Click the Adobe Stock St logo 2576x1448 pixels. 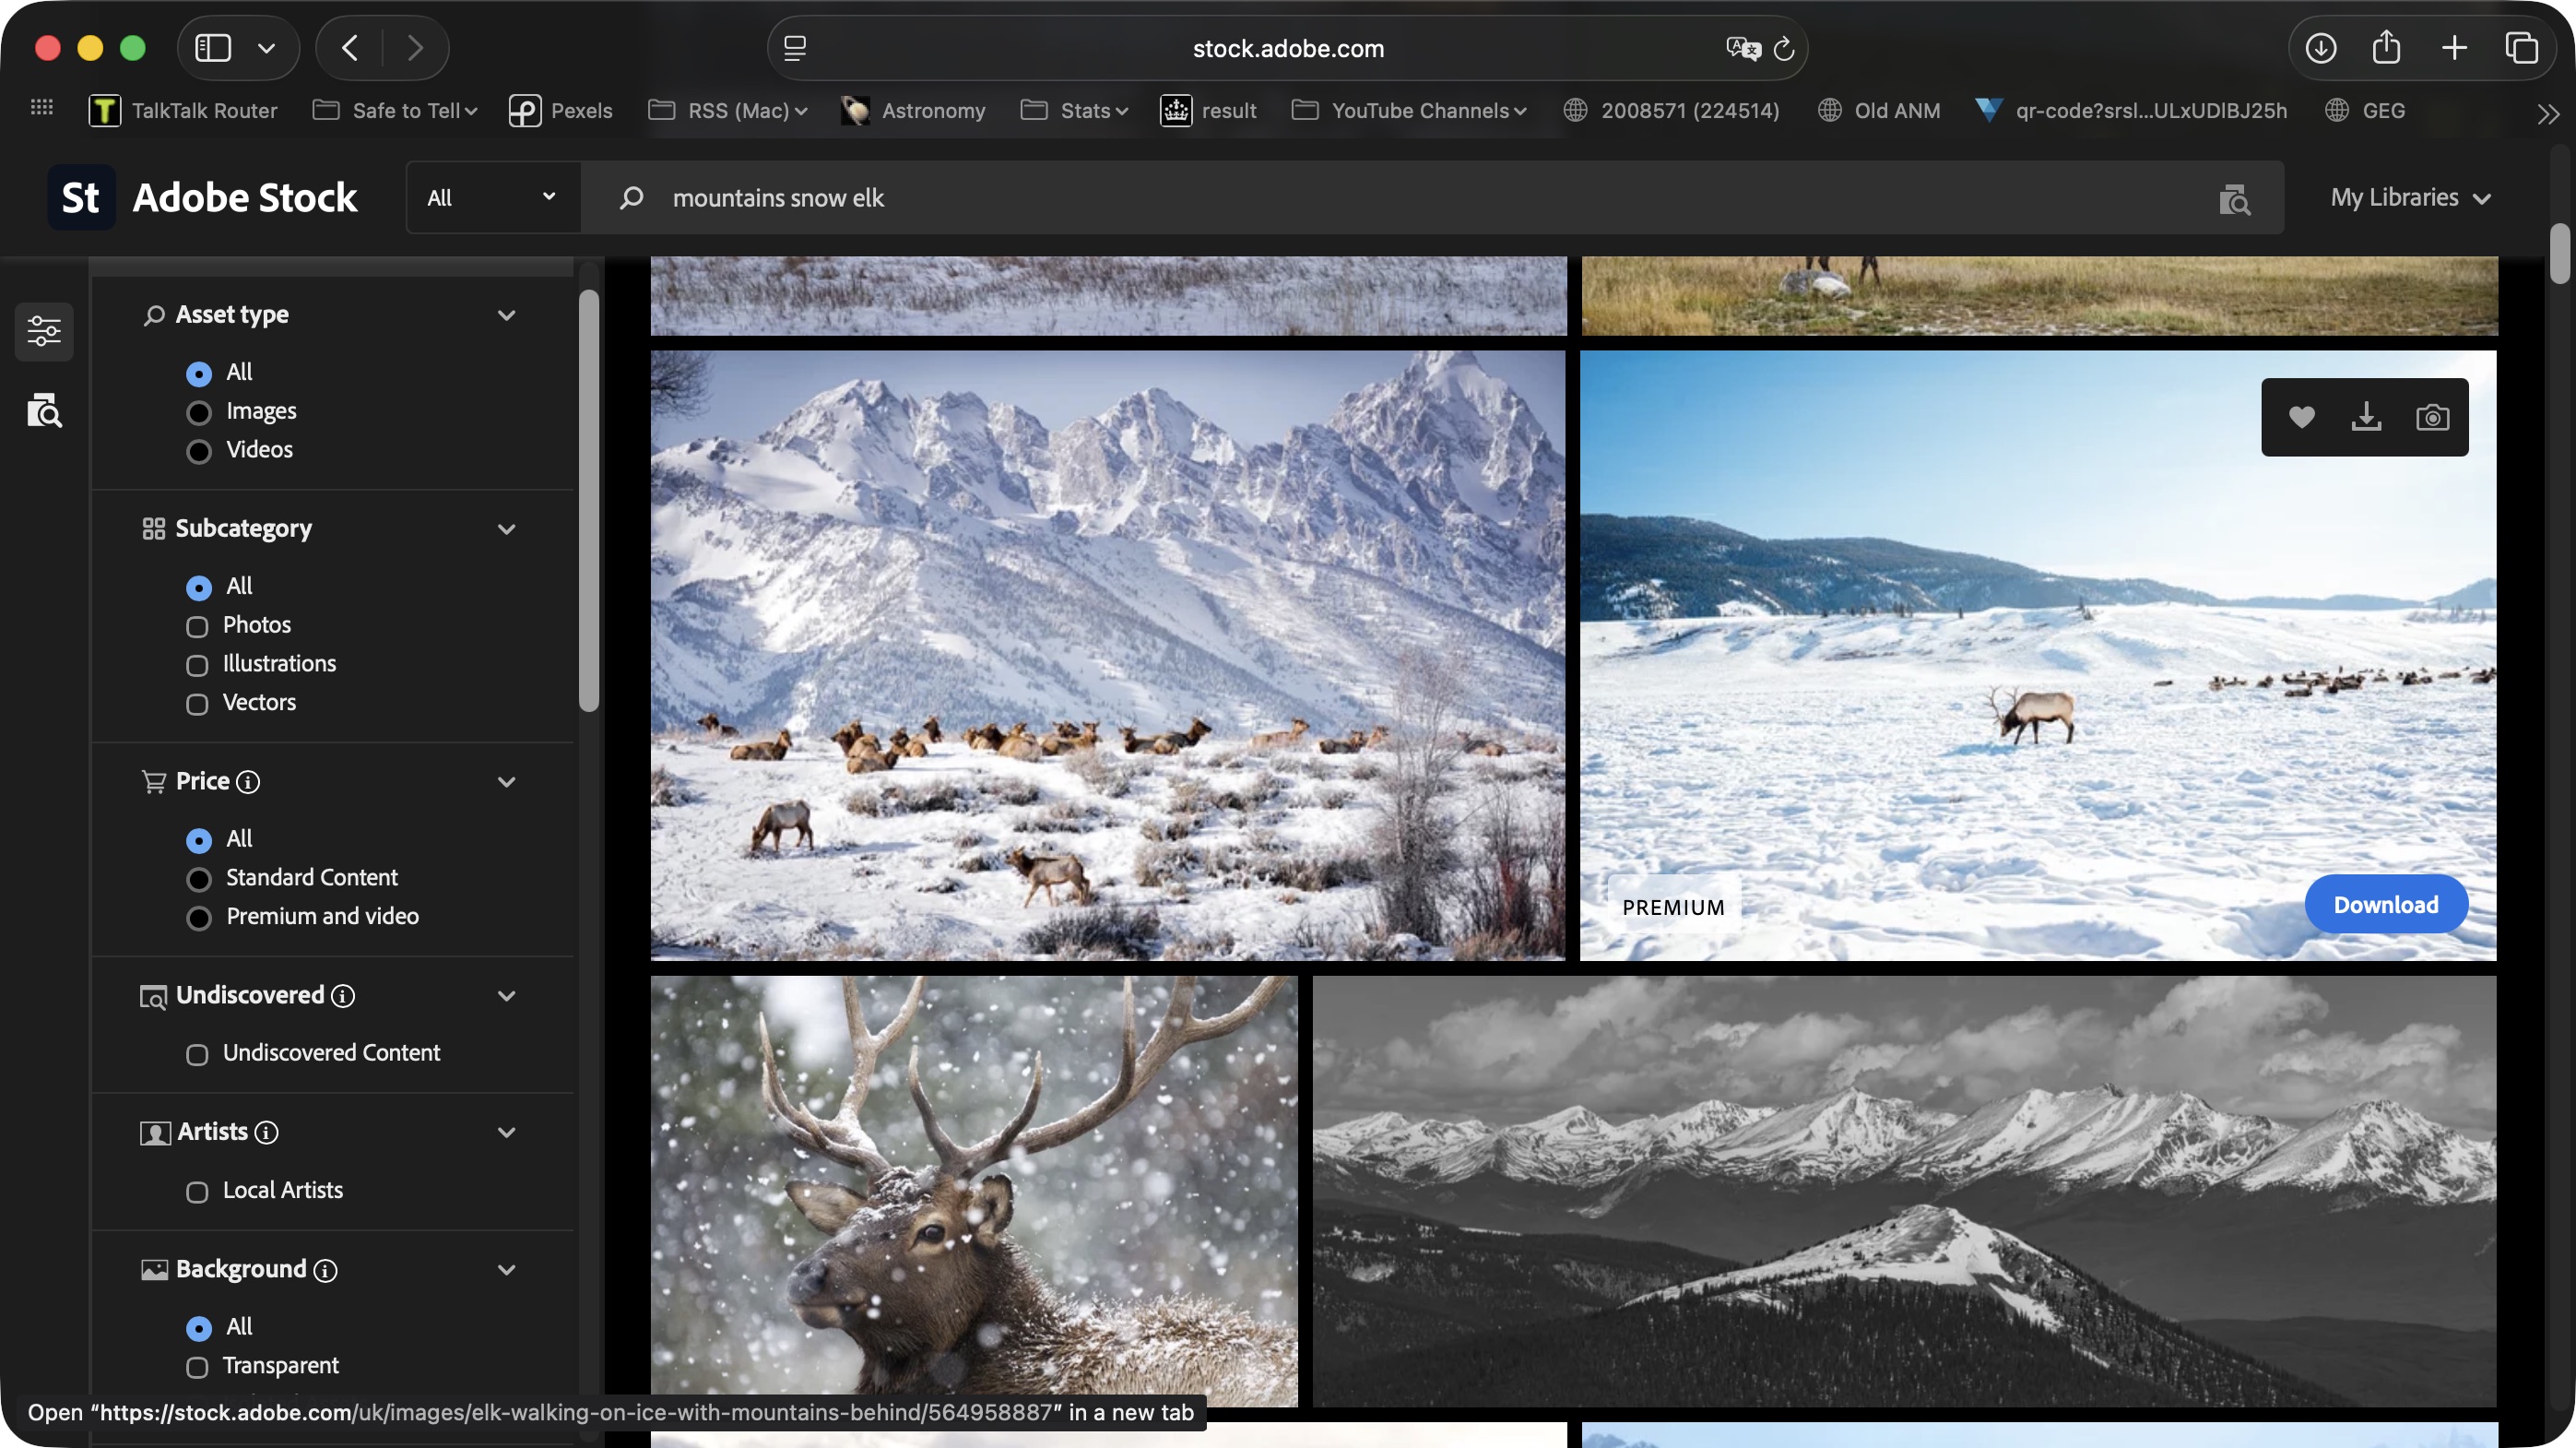[x=81, y=197]
